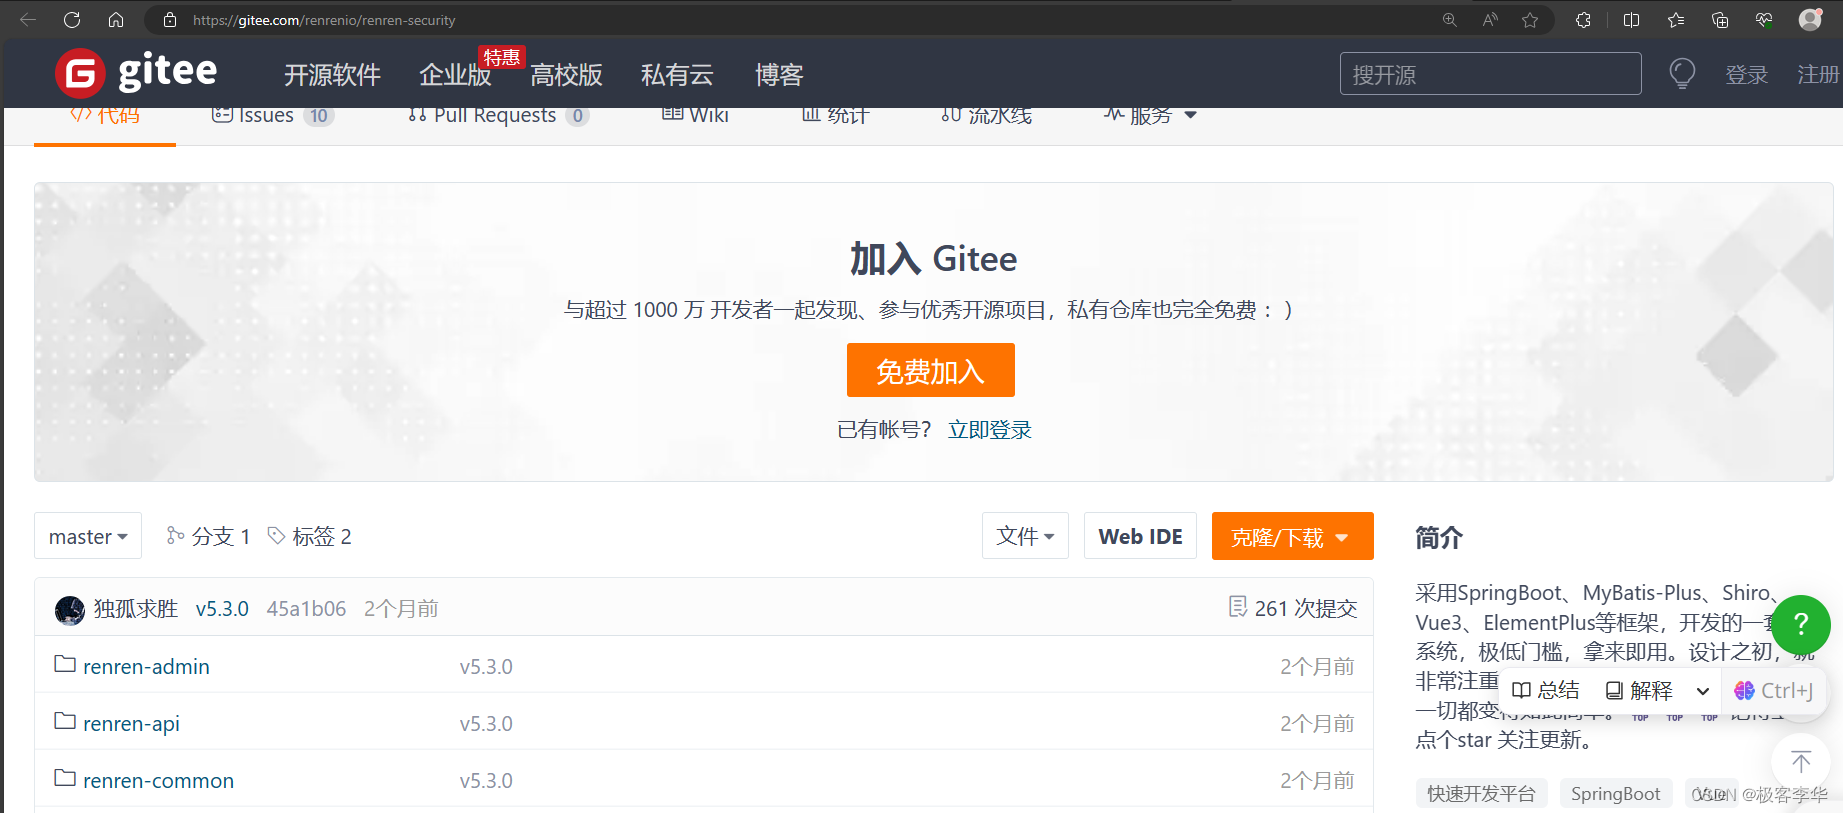Open browser essentials heart icon
Image resolution: width=1843 pixels, height=813 pixels.
point(1764,20)
